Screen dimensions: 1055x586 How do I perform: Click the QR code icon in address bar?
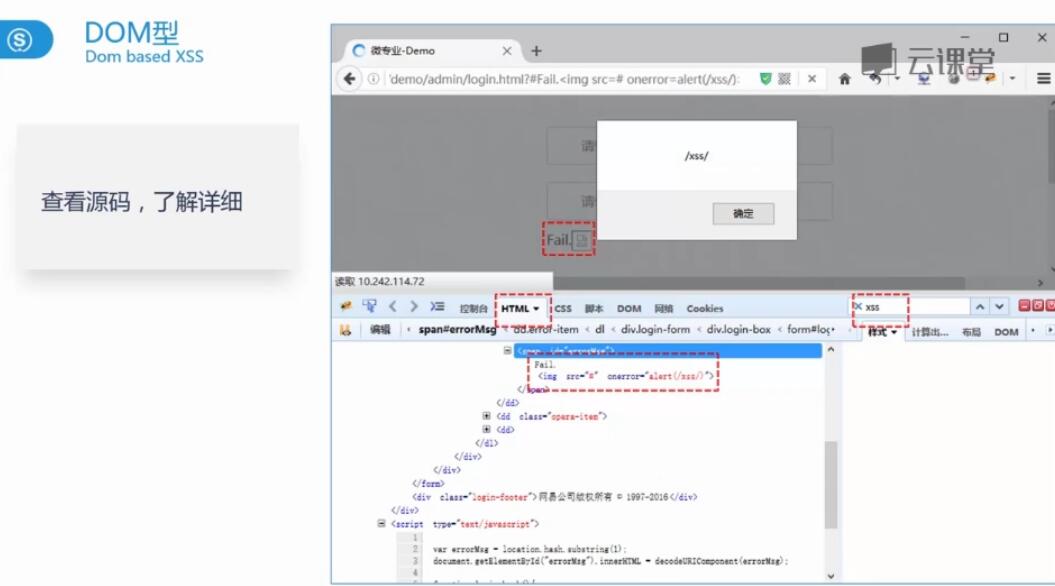click(785, 79)
